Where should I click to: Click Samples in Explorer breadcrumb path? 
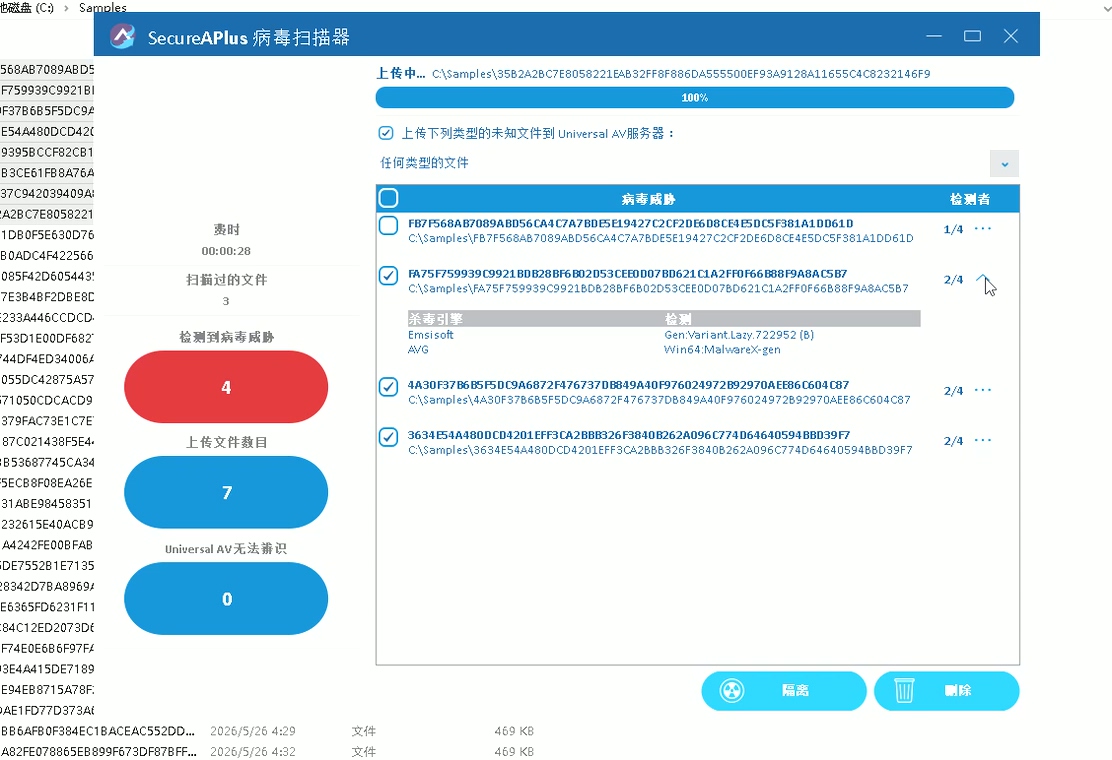103,7
